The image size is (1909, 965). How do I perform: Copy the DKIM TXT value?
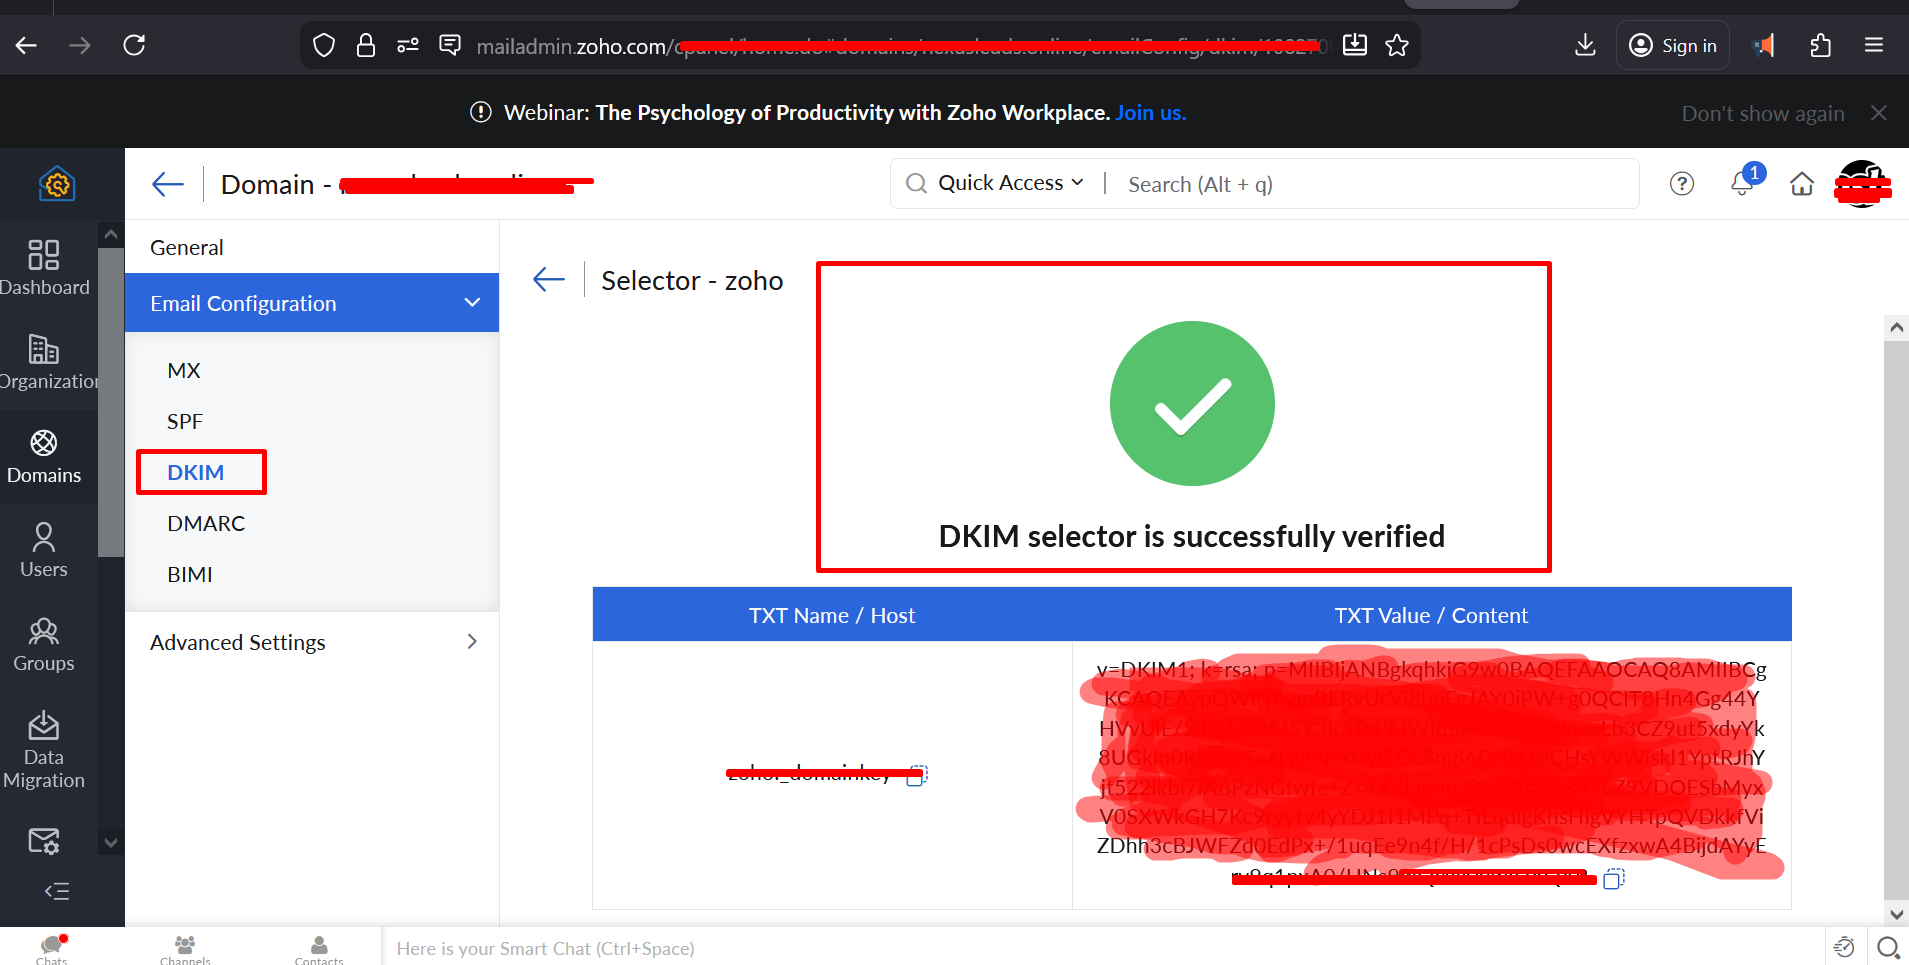point(1614,879)
